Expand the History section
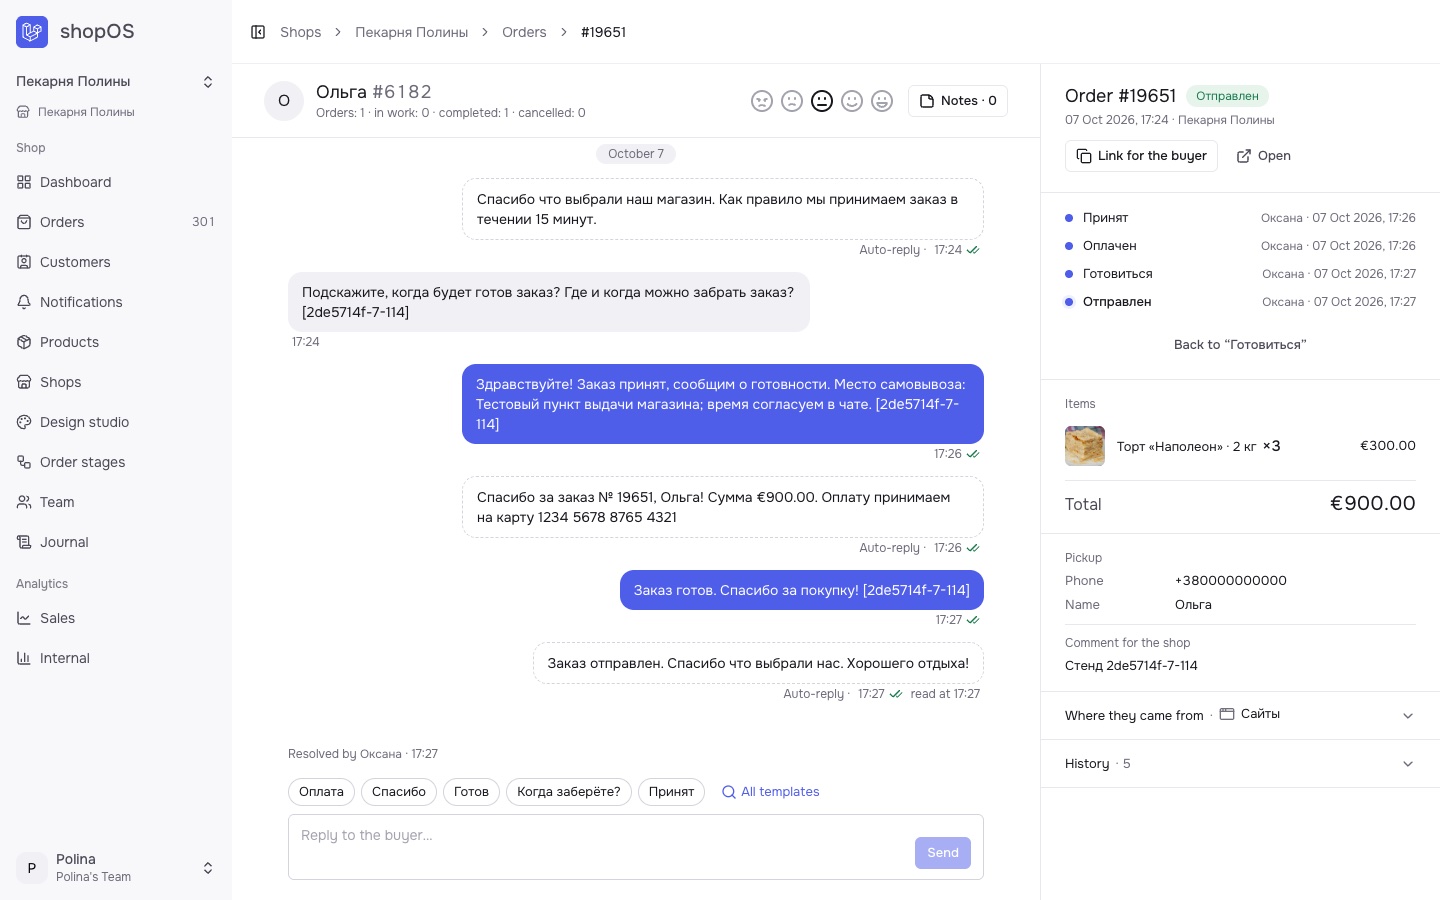 1240,764
